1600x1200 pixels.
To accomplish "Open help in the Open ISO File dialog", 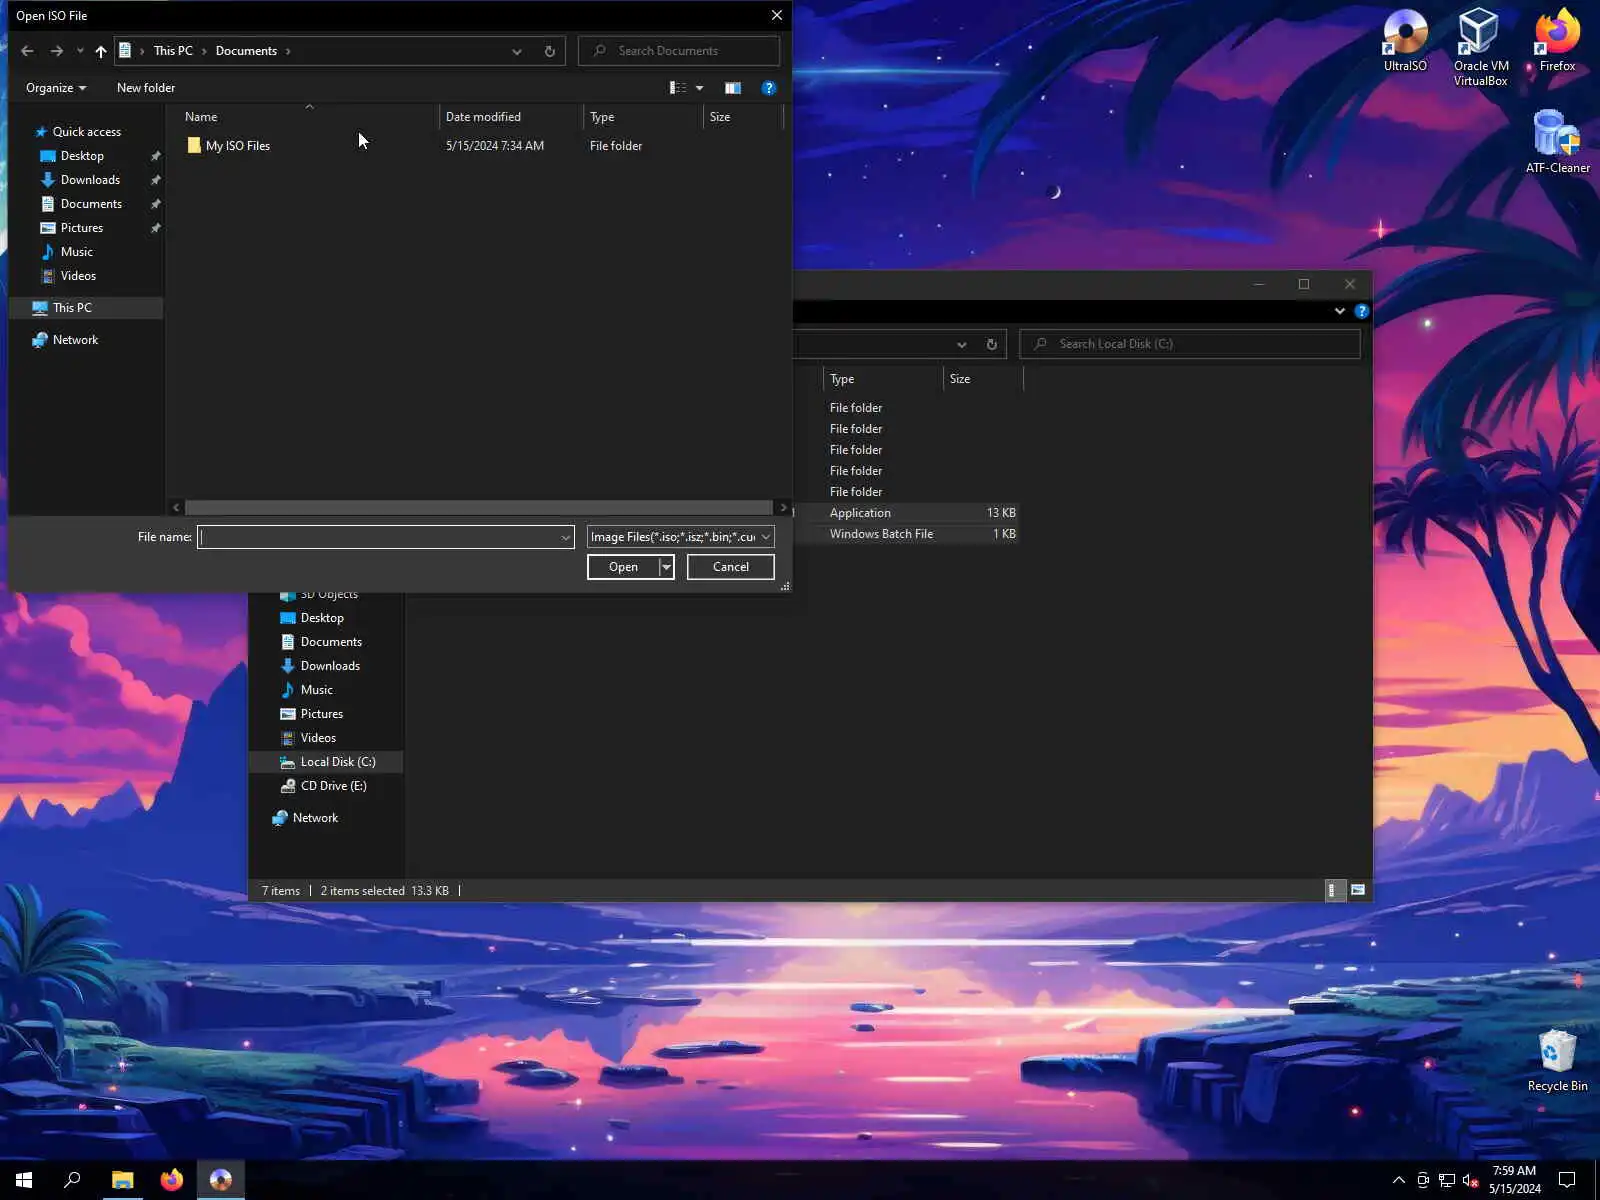I will pyautogui.click(x=769, y=88).
